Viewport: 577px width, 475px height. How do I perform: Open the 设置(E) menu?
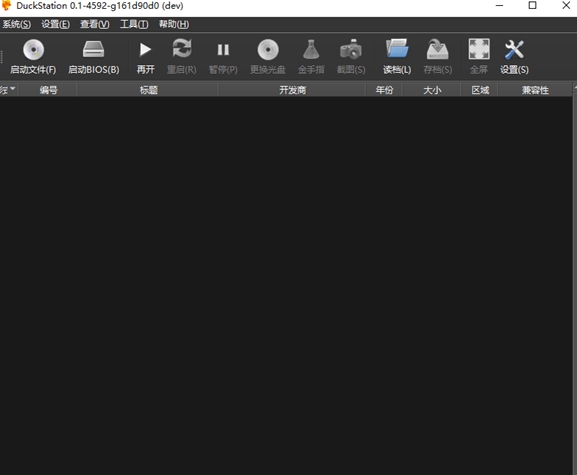point(55,24)
